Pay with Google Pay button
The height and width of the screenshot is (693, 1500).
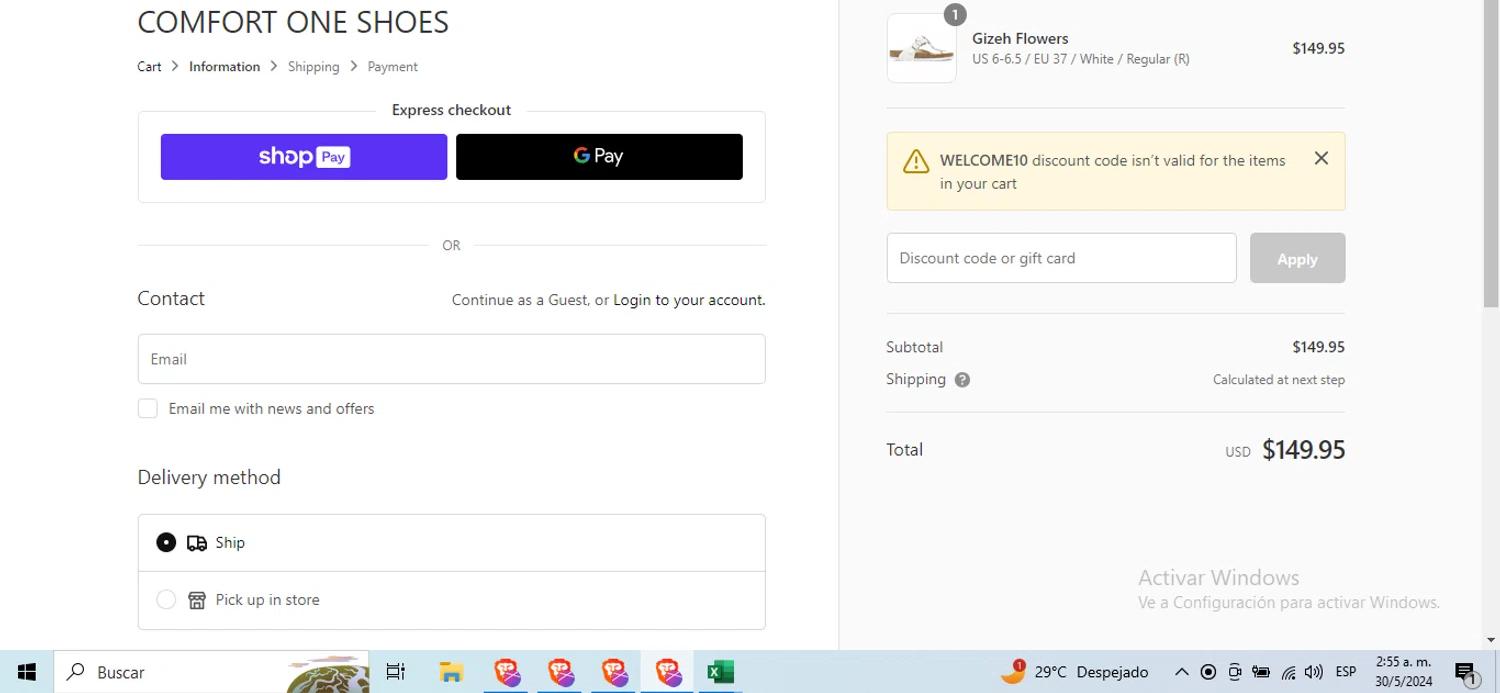pos(599,157)
